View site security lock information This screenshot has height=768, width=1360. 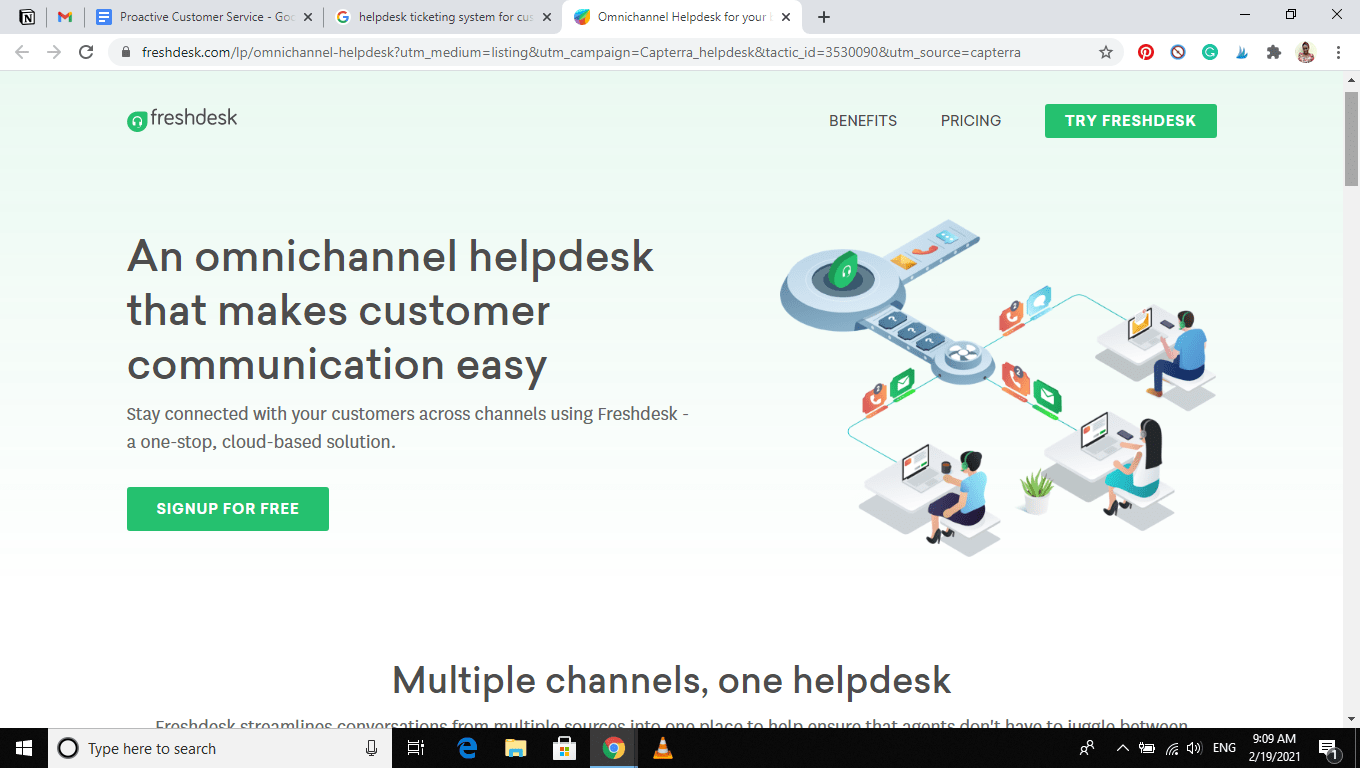click(x=126, y=52)
